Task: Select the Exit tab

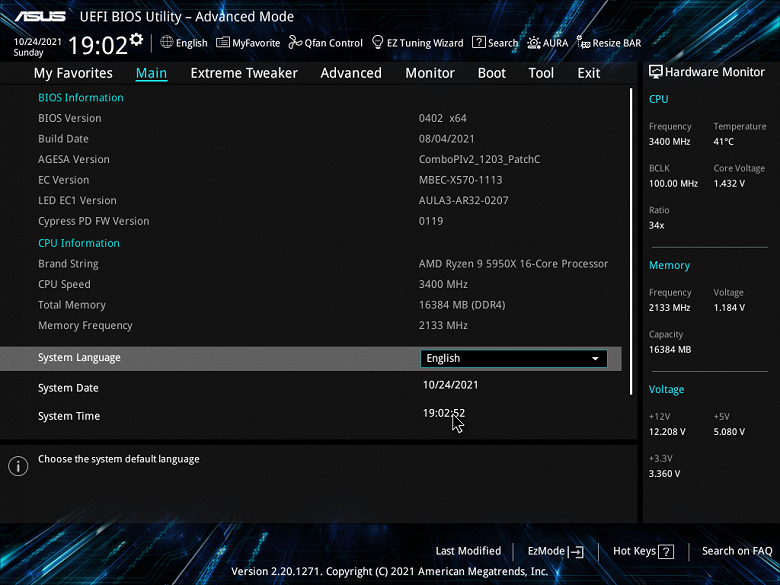Action: tap(588, 73)
